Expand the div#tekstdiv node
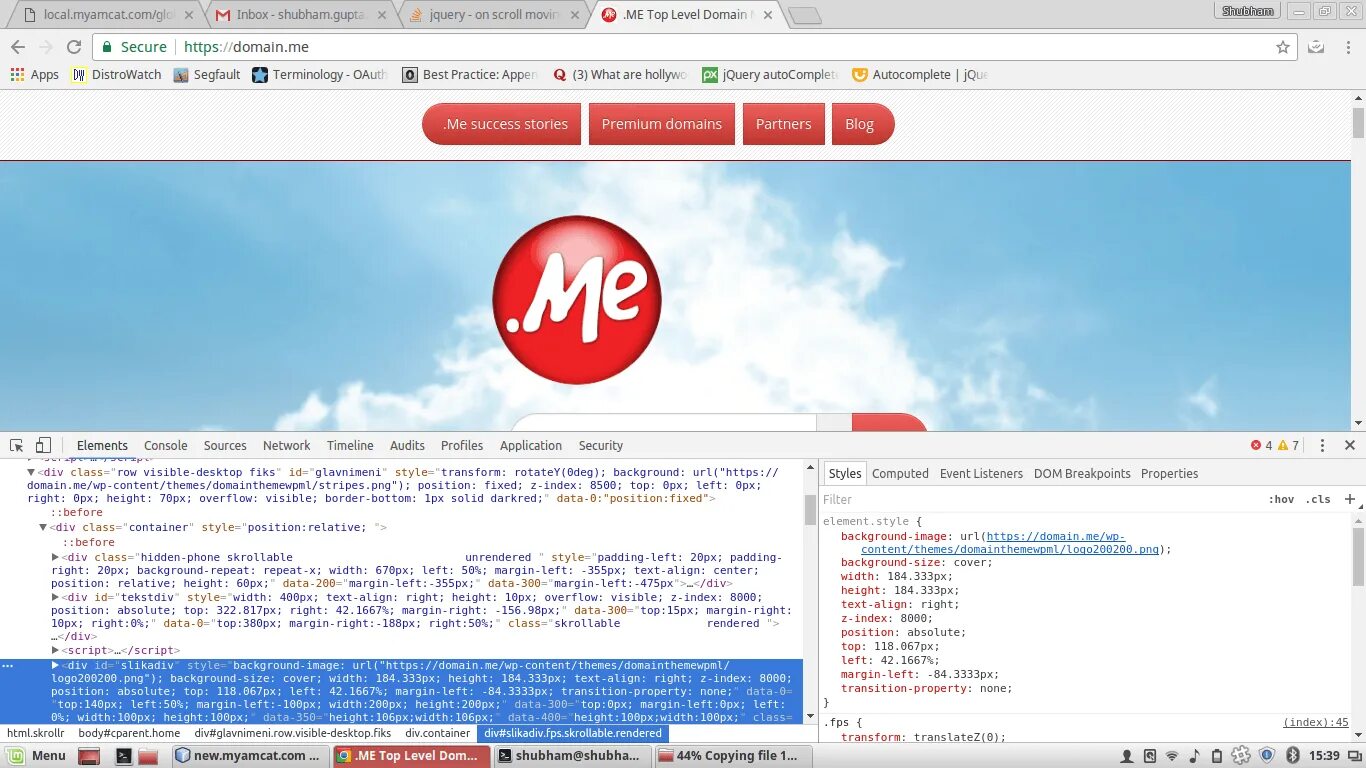 pos(56,597)
